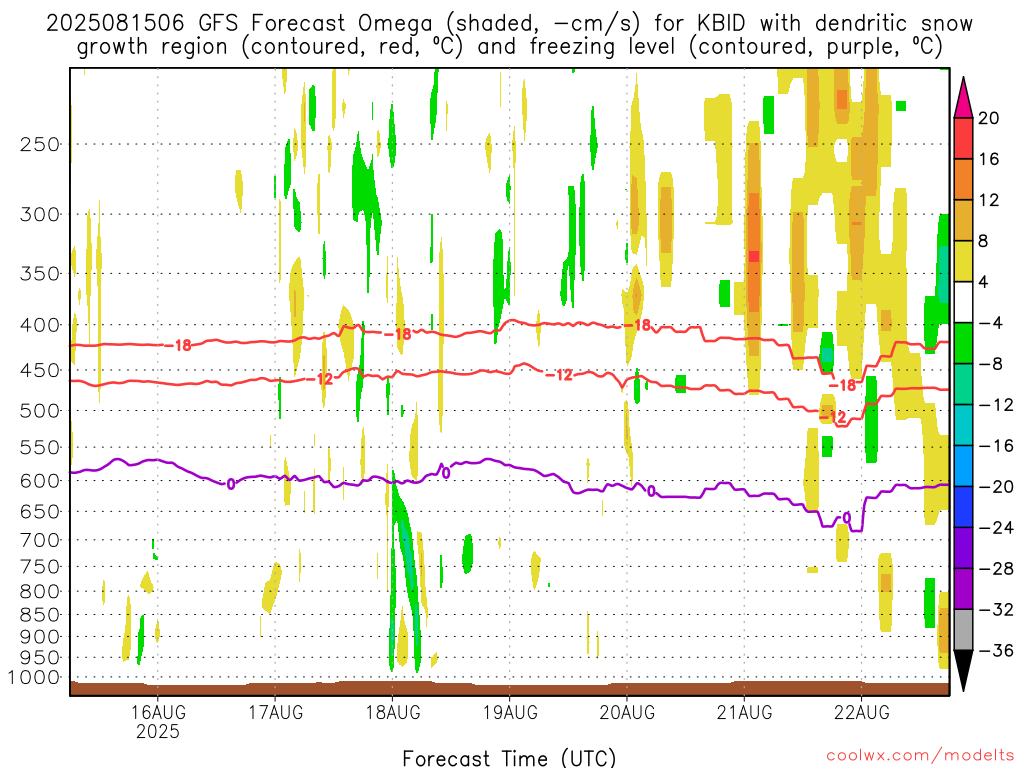This screenshot has width=1024, height=768.
Task: Click the green -4 to -8 scale swatch
Action: point(963,344)
